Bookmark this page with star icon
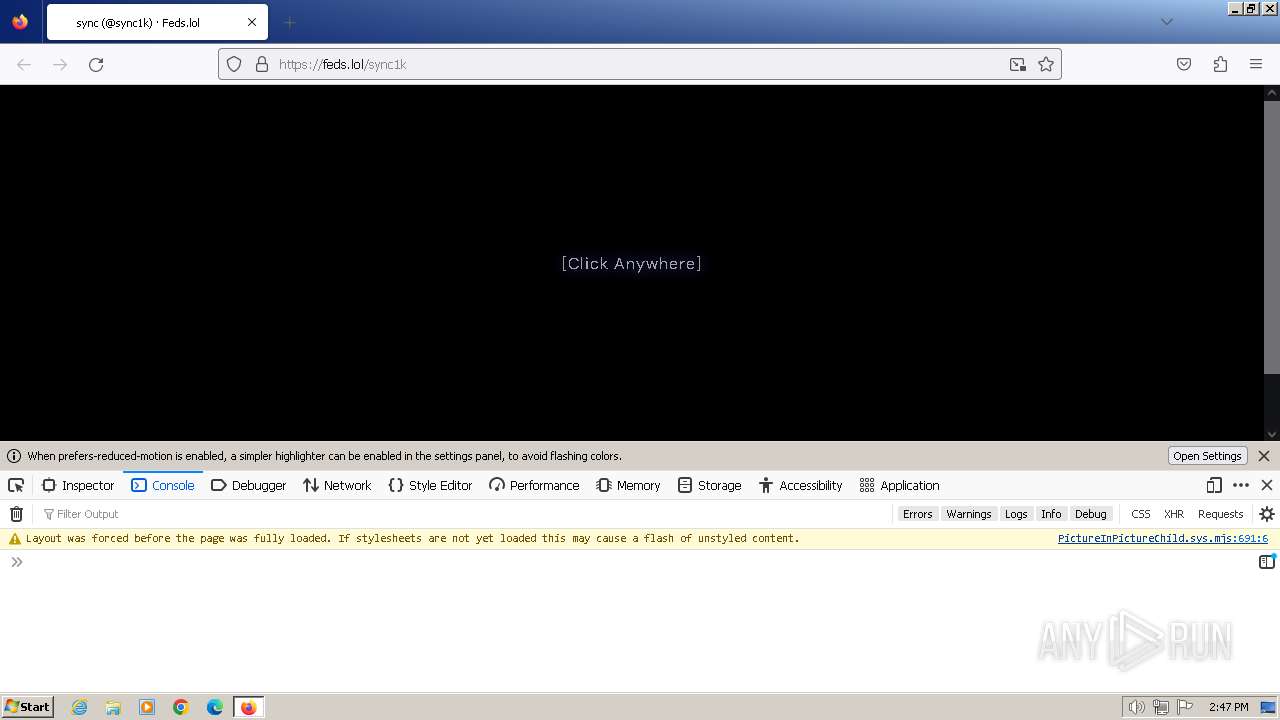Viewport: 1280px width, 720px height. [1046, 64]
